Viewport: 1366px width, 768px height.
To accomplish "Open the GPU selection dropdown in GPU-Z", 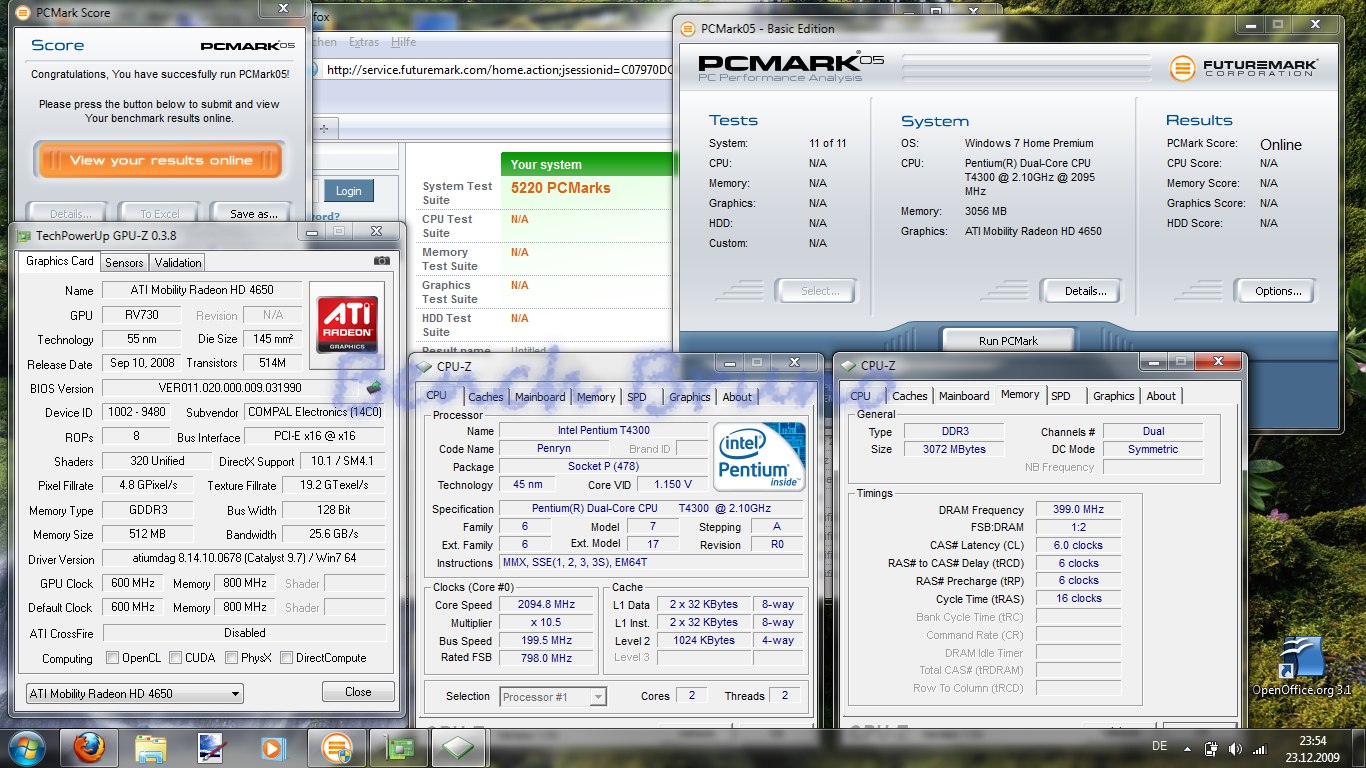I will (134, 693).
